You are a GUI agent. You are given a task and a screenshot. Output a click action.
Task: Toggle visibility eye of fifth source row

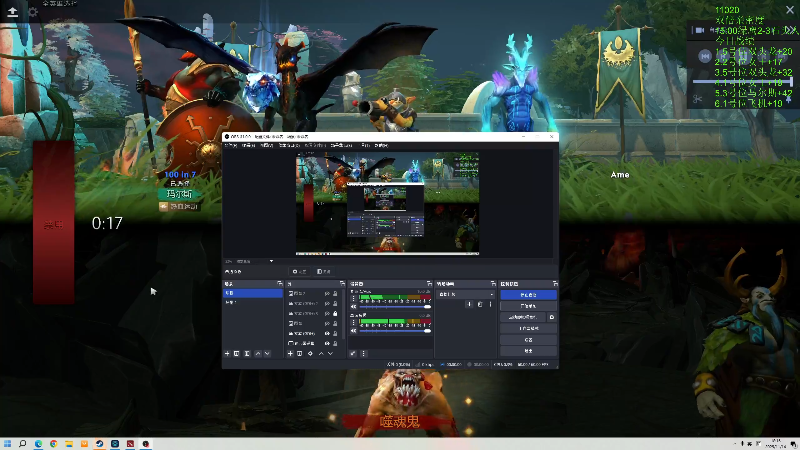coord(327,334)
